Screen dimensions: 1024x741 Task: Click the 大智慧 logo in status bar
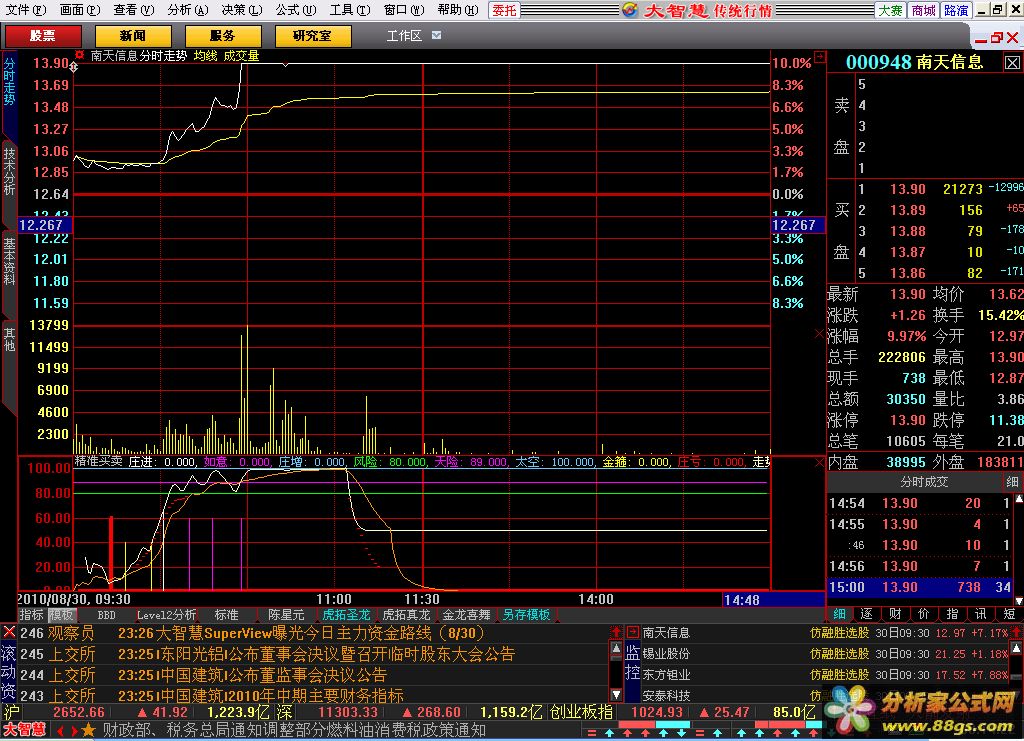(x=25, y=730)
